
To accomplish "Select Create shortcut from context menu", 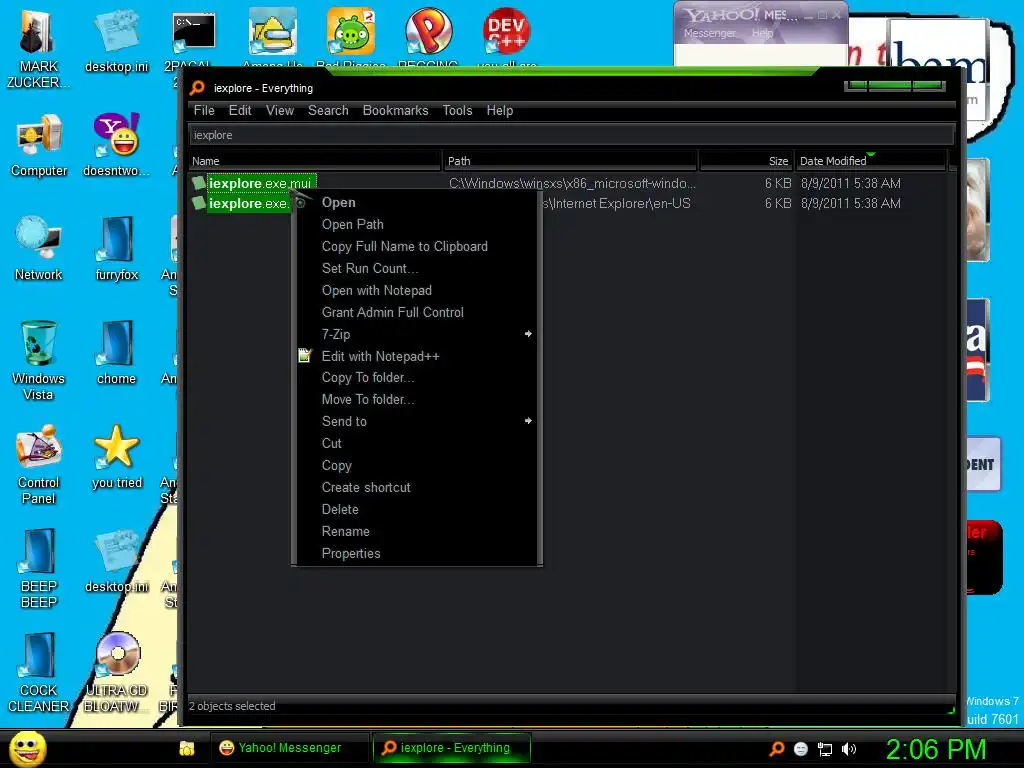I will click(x=417, y=487).
